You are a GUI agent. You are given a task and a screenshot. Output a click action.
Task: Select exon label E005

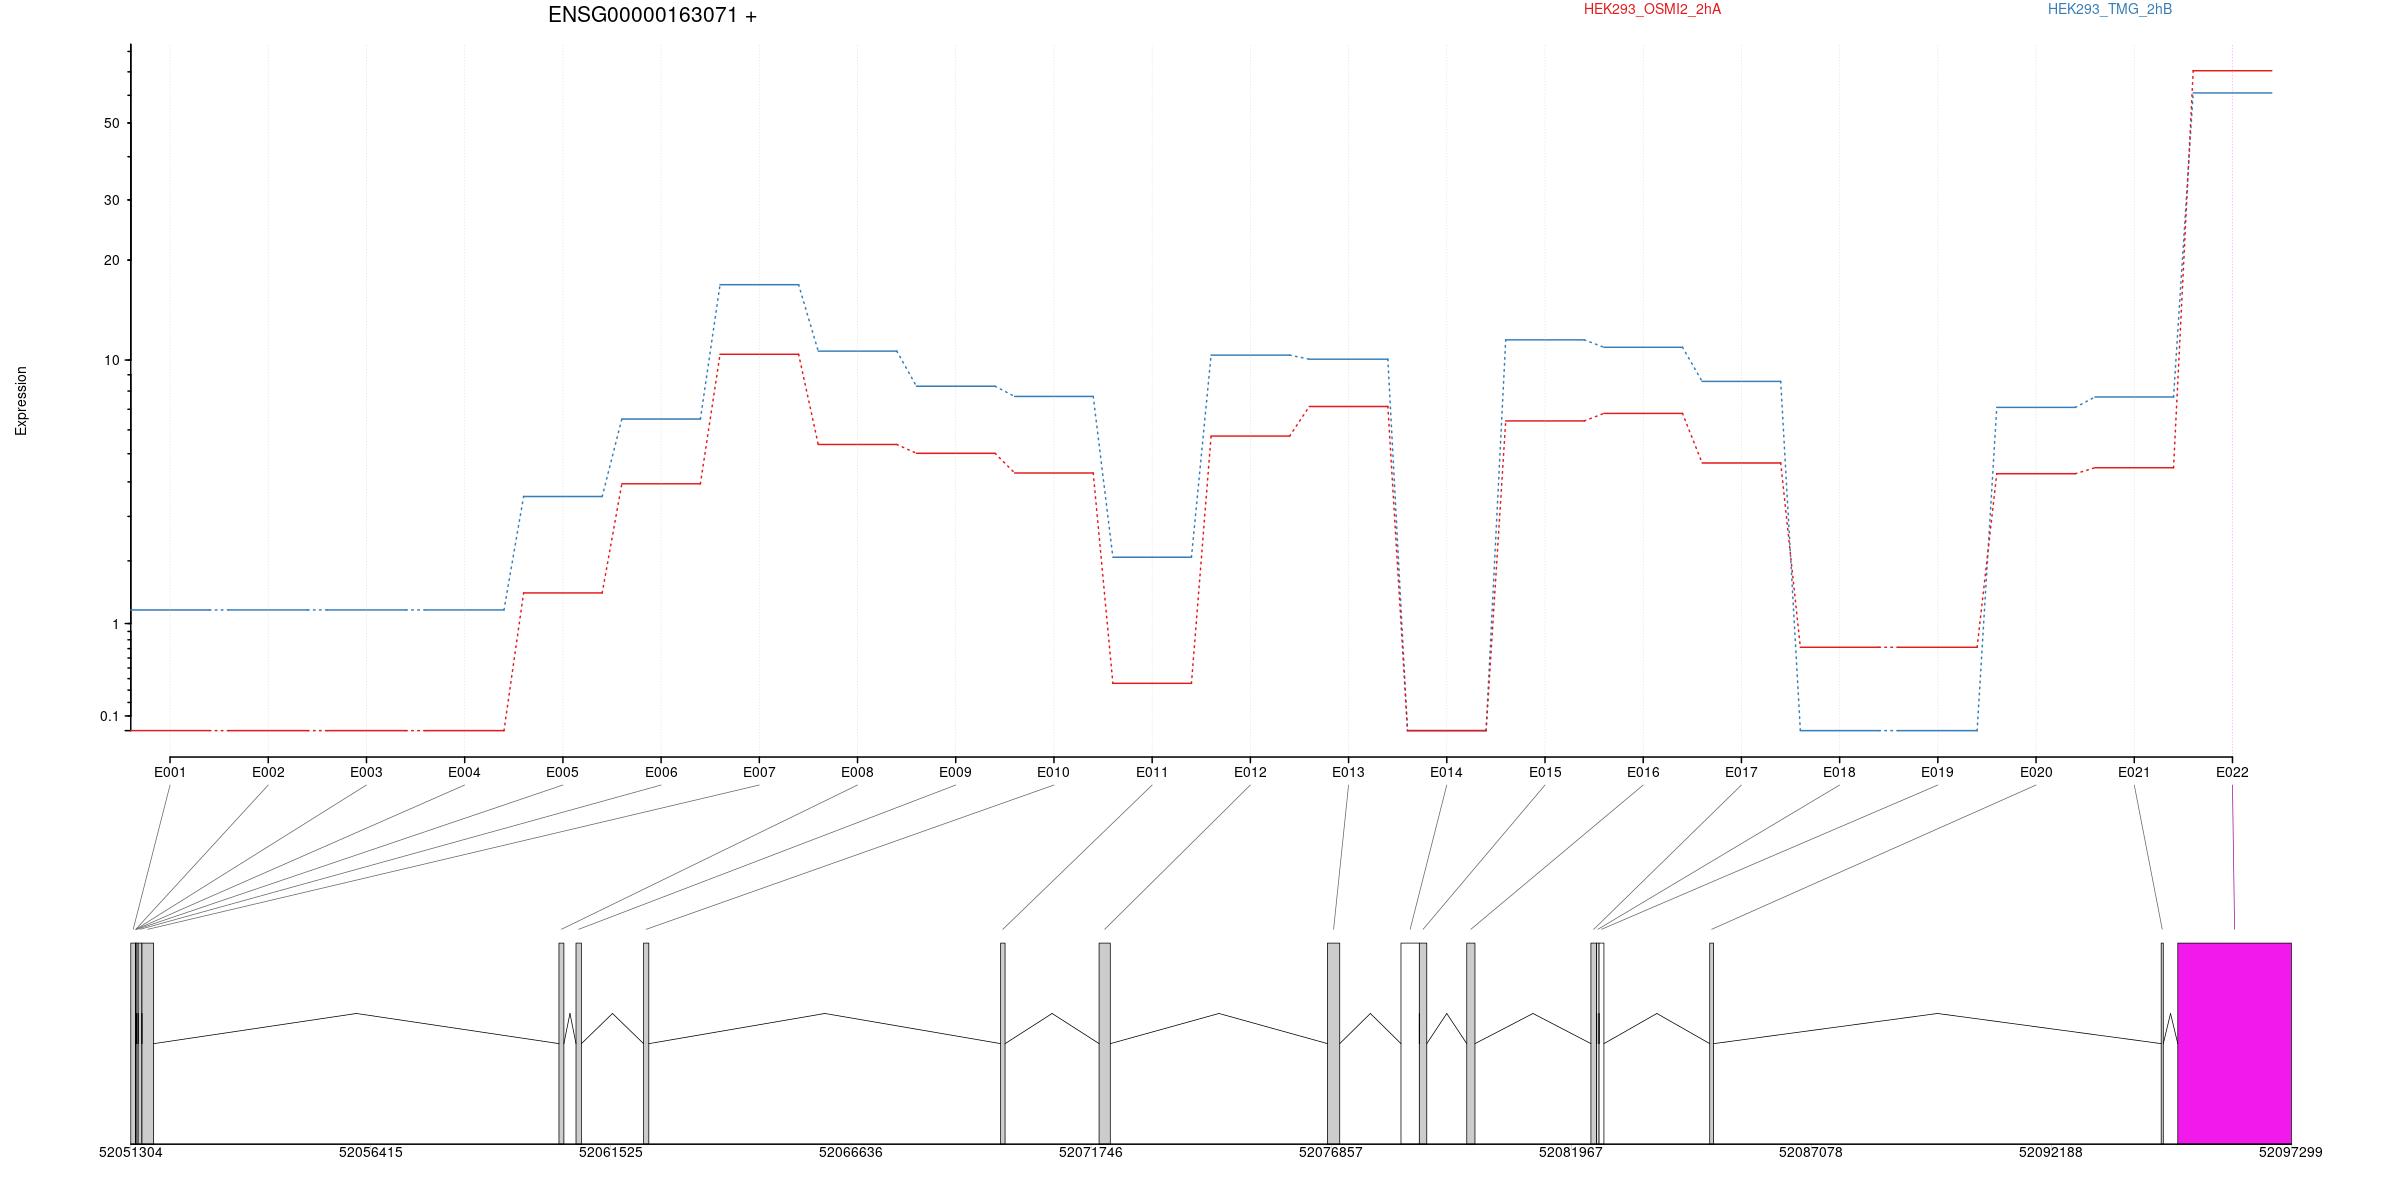562,772
